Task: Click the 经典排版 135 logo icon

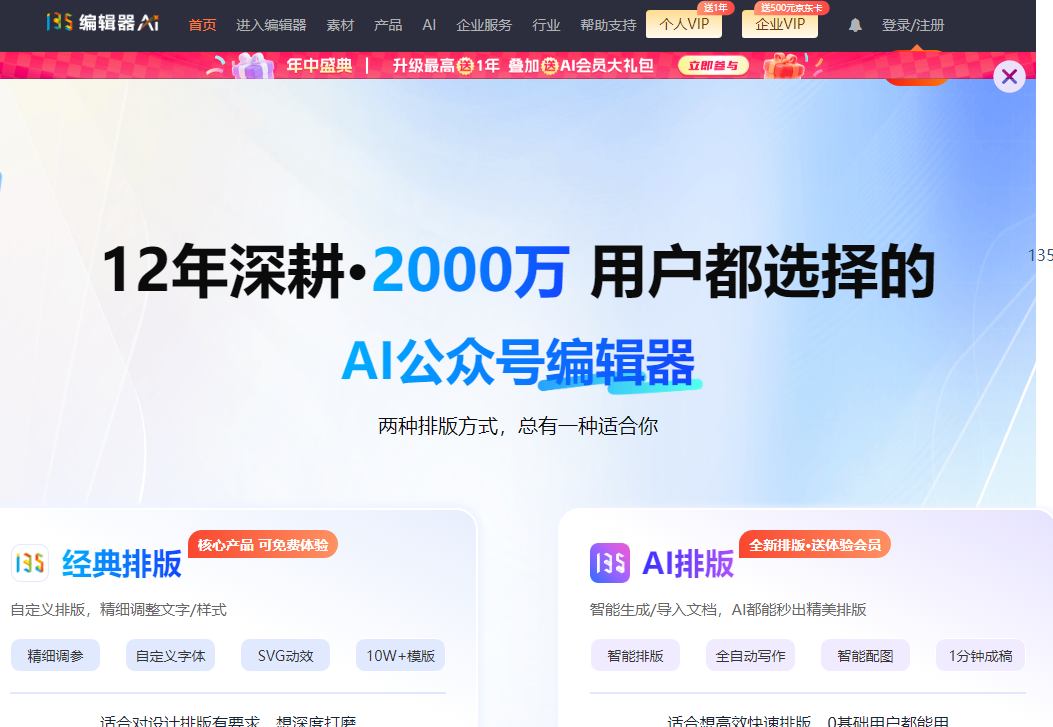Action: coord(30,563)
